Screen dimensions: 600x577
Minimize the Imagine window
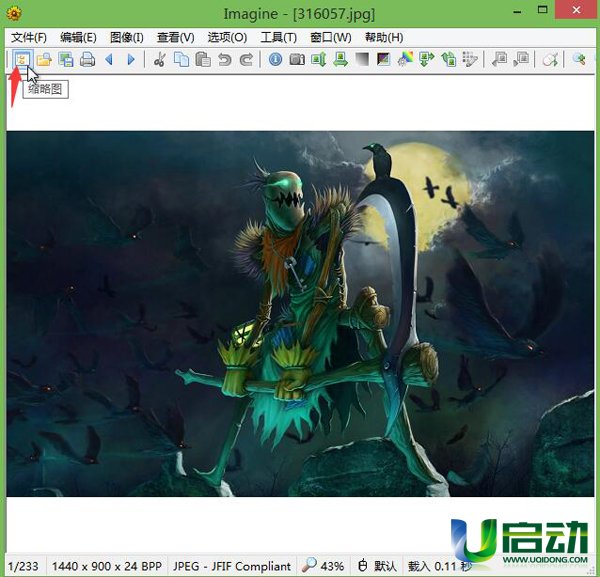click(517, 11)
